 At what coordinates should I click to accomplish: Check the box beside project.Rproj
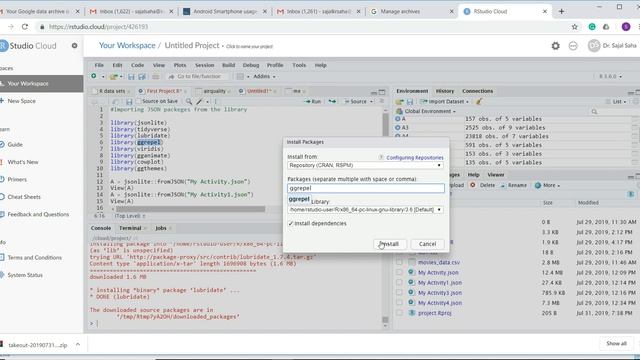(399, 313)
